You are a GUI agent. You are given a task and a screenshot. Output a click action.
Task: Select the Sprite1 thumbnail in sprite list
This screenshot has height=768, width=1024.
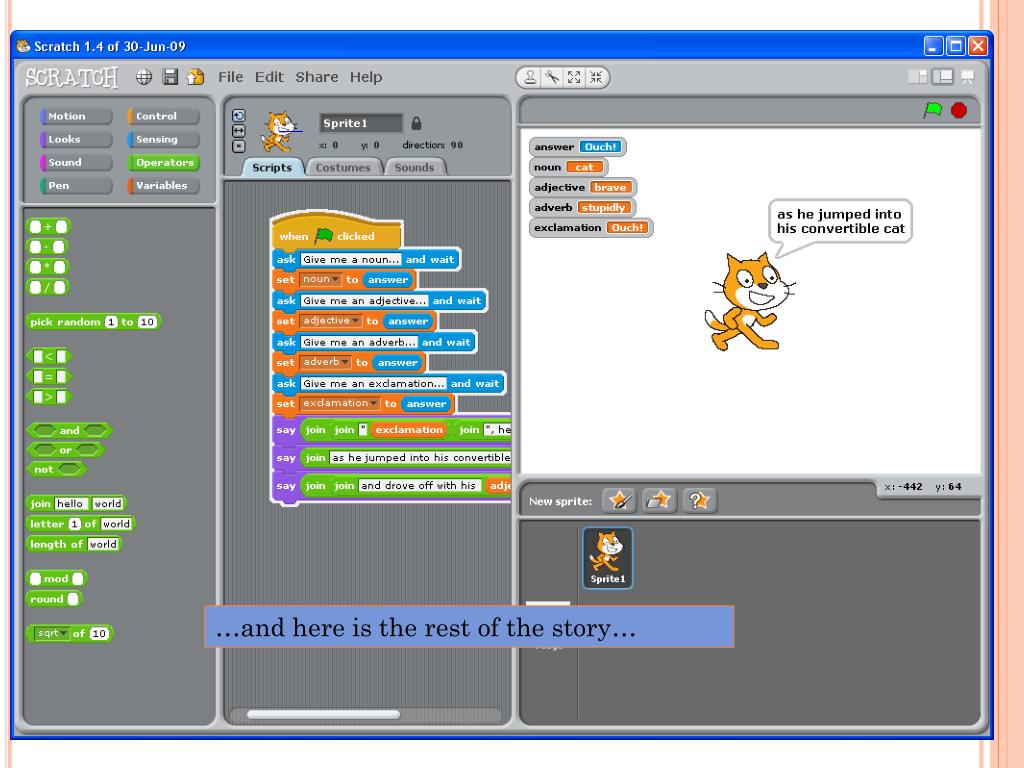click(x=607, y=558)
